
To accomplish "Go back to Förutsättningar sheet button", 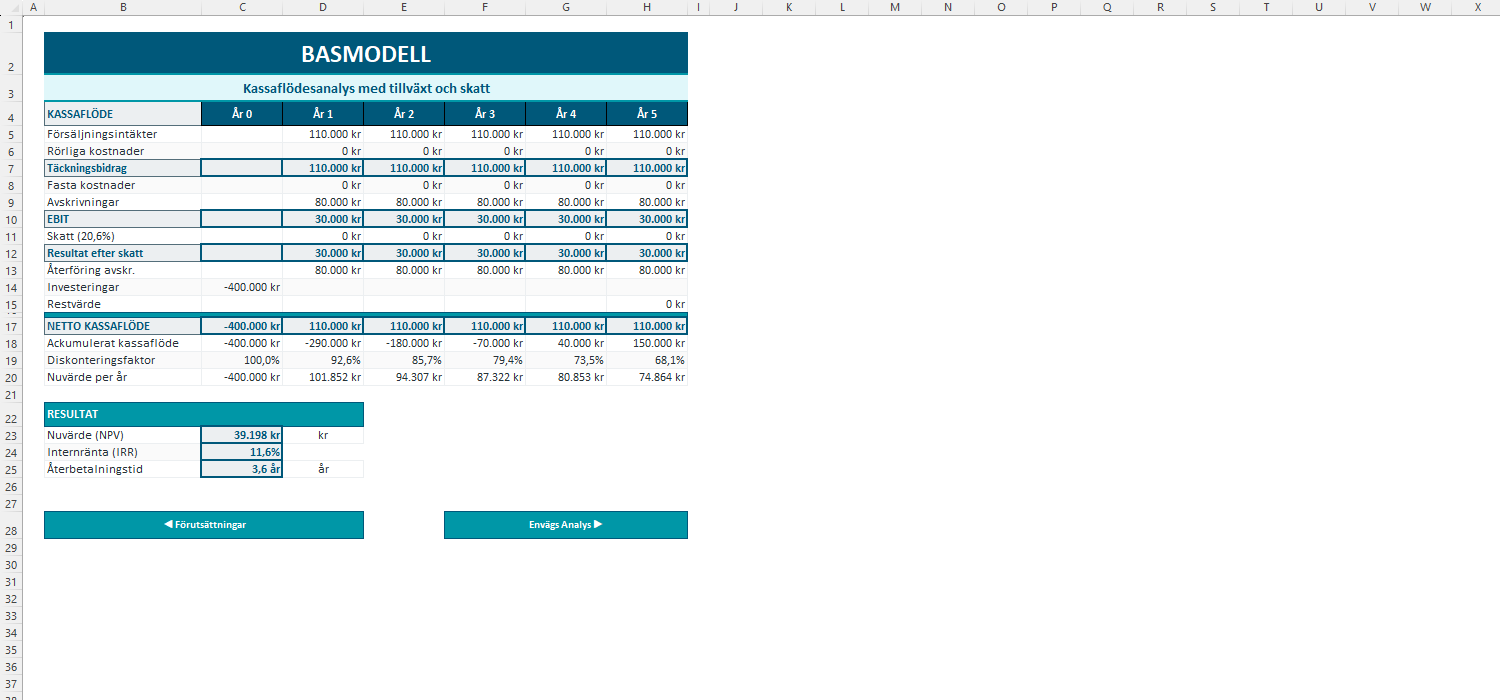I will coord(204,525).
